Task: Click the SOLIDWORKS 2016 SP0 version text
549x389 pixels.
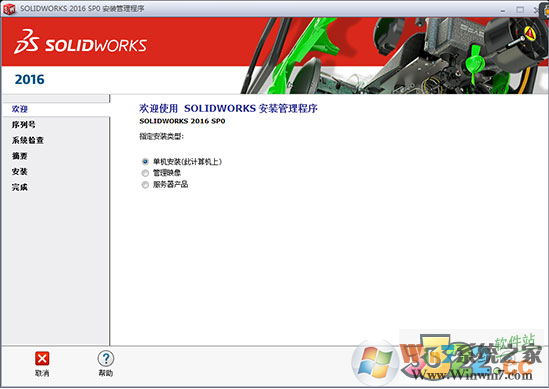Action: click(182, 121)
